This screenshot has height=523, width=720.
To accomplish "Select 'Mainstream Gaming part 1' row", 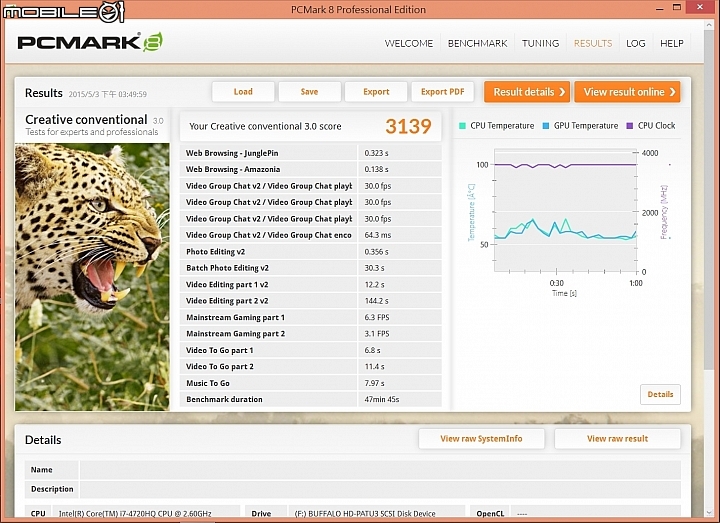I will 310,317.
